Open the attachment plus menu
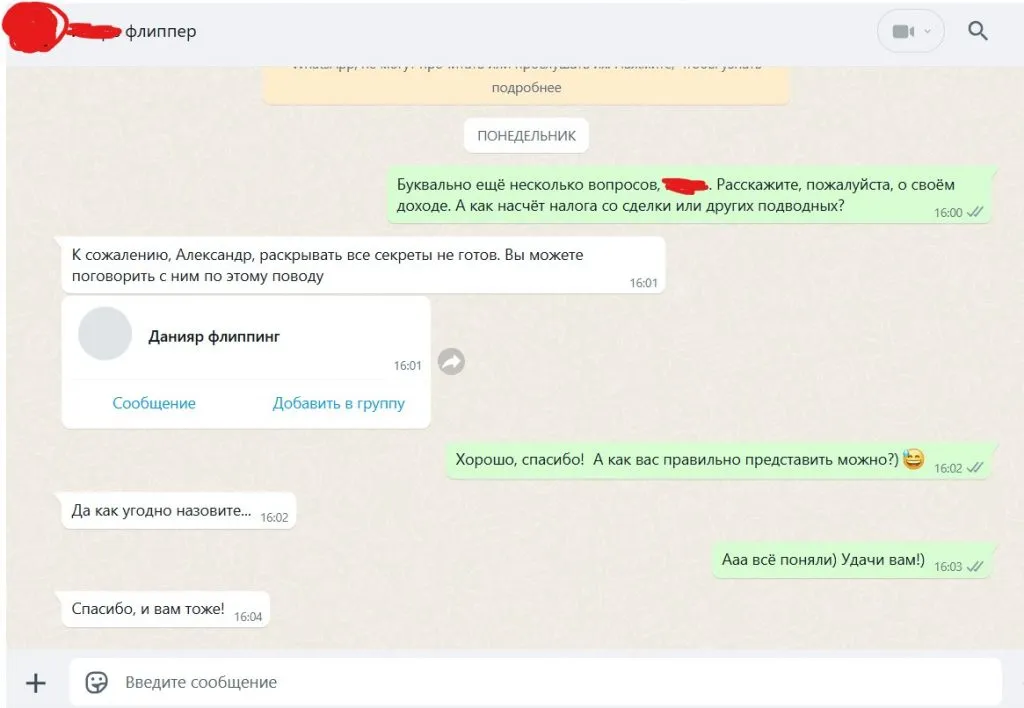 click(35, 683)
